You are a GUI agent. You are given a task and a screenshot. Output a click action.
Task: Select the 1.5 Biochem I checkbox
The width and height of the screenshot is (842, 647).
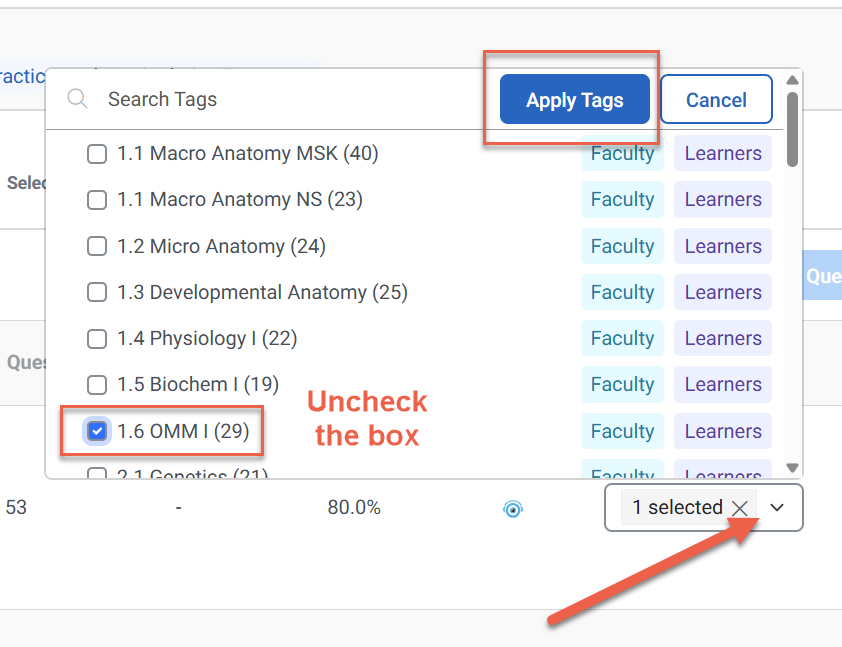(97, 385)
